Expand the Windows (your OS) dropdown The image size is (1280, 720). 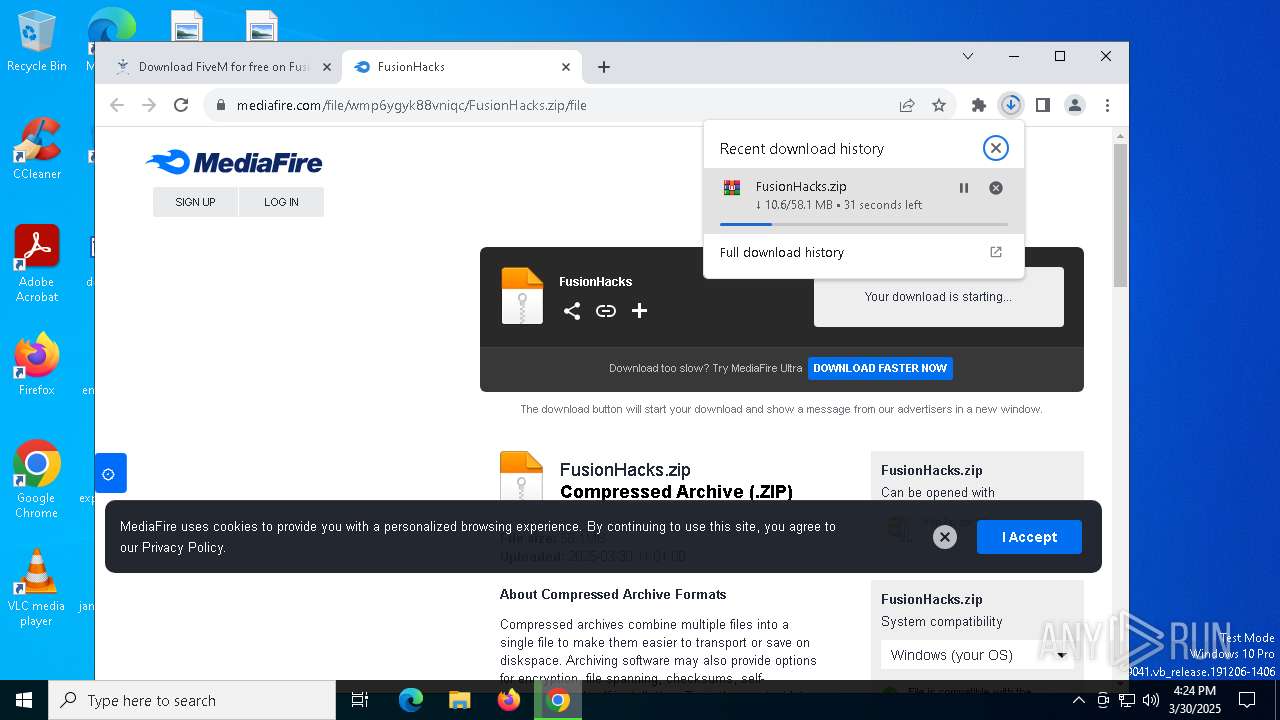point(978,655)
